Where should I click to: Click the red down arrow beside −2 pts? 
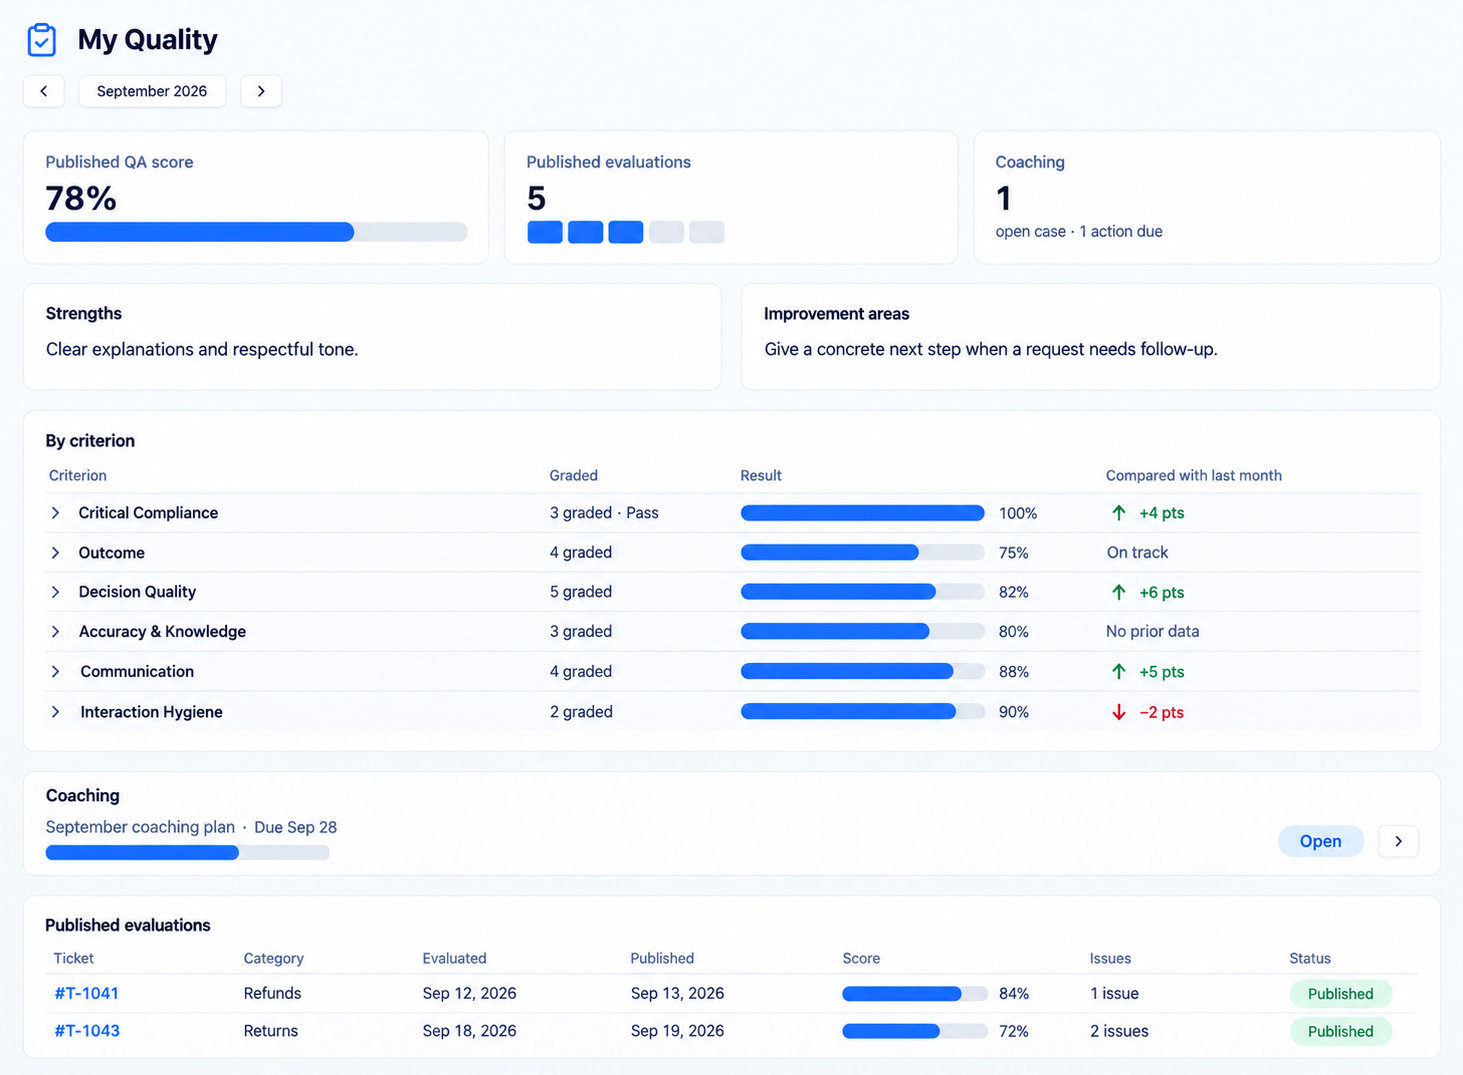1119,712
